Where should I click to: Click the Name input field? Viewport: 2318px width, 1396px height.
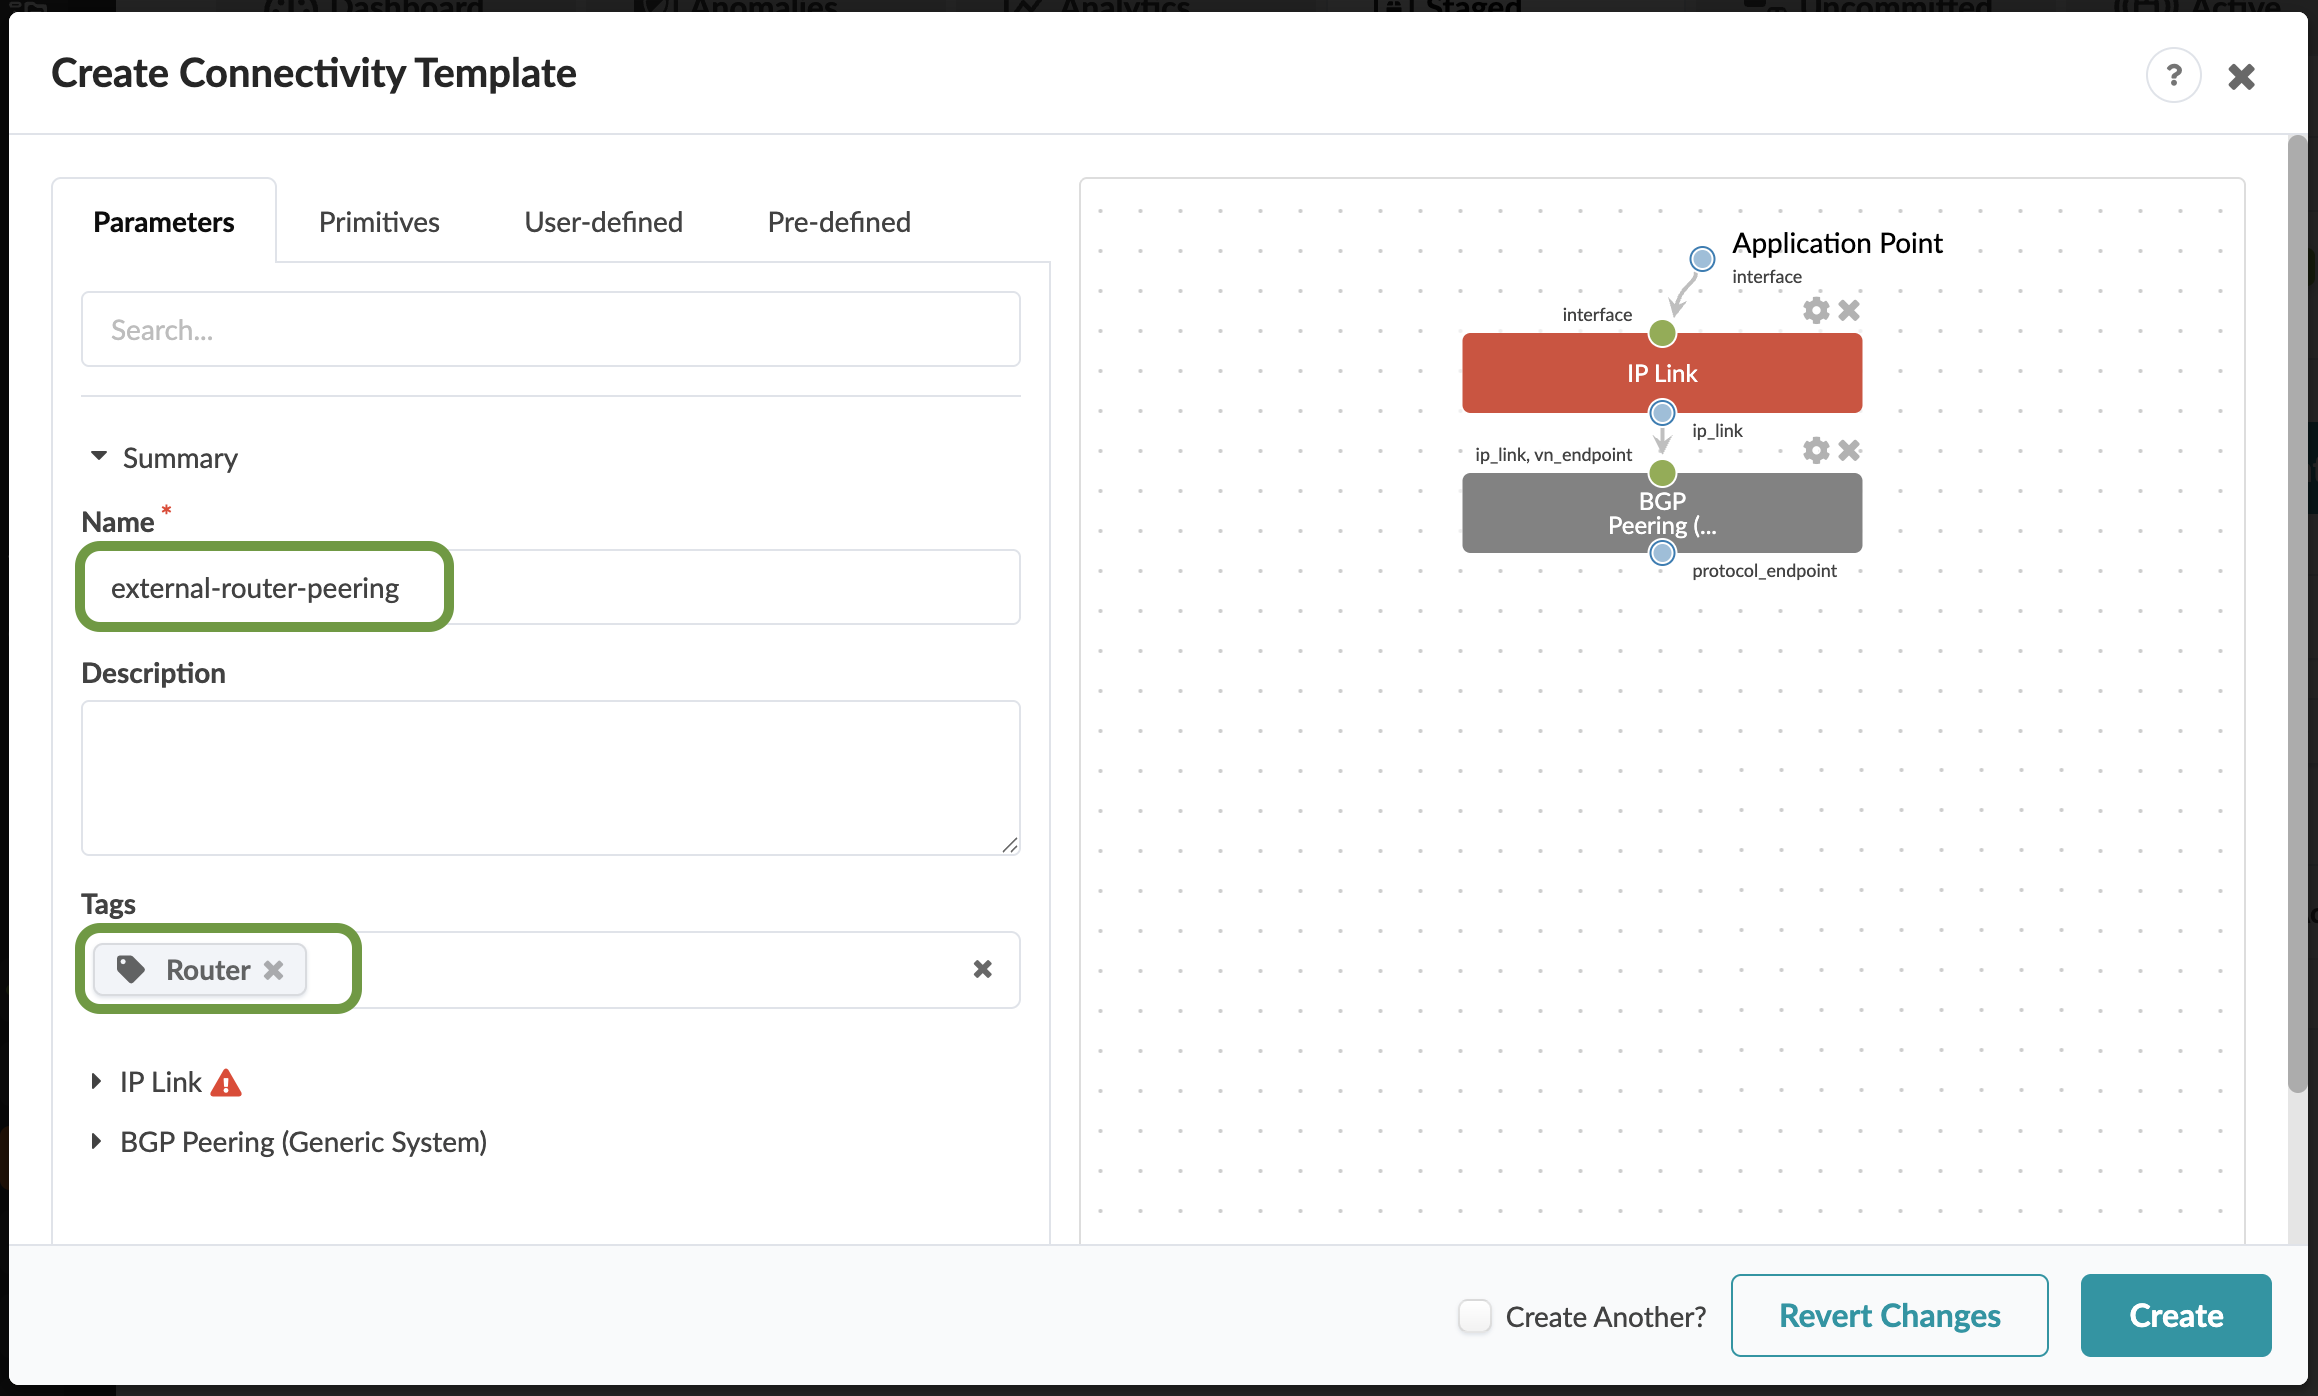[551, 587]
